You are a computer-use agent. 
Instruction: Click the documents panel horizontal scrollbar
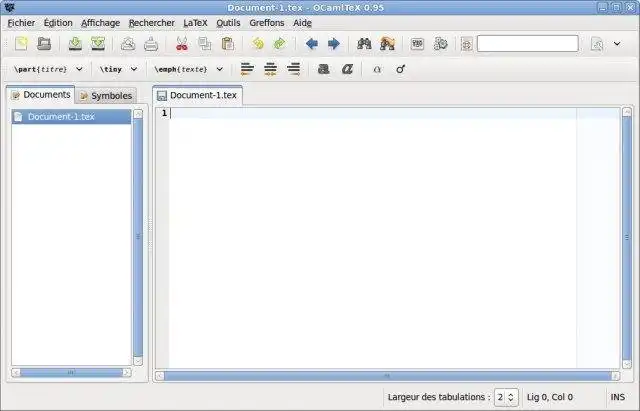(x=71, y=373)
